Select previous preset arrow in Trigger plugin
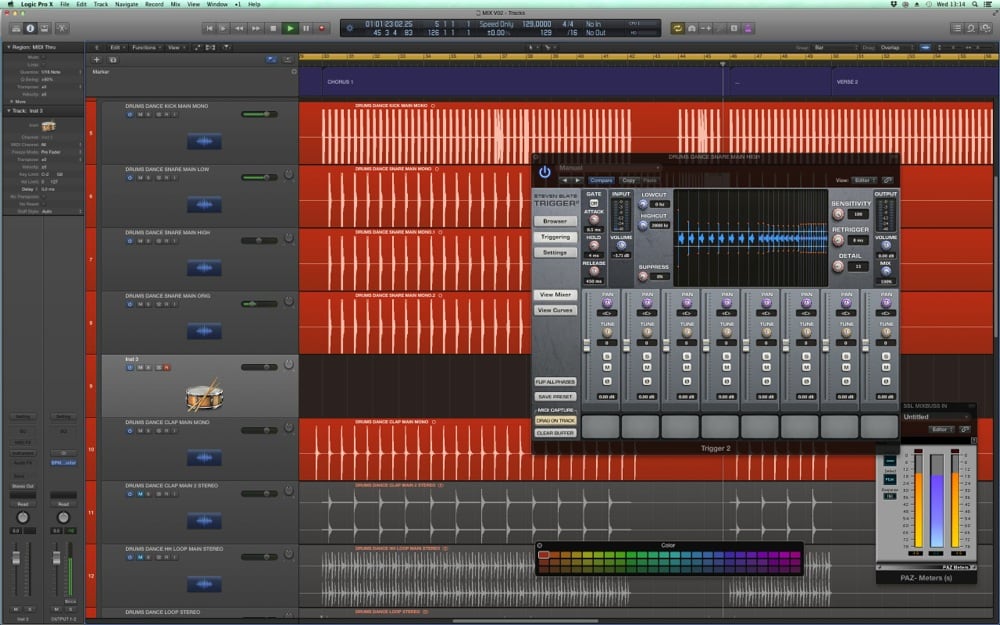Viewport: 1000px width, 625px height. (564, 180)
